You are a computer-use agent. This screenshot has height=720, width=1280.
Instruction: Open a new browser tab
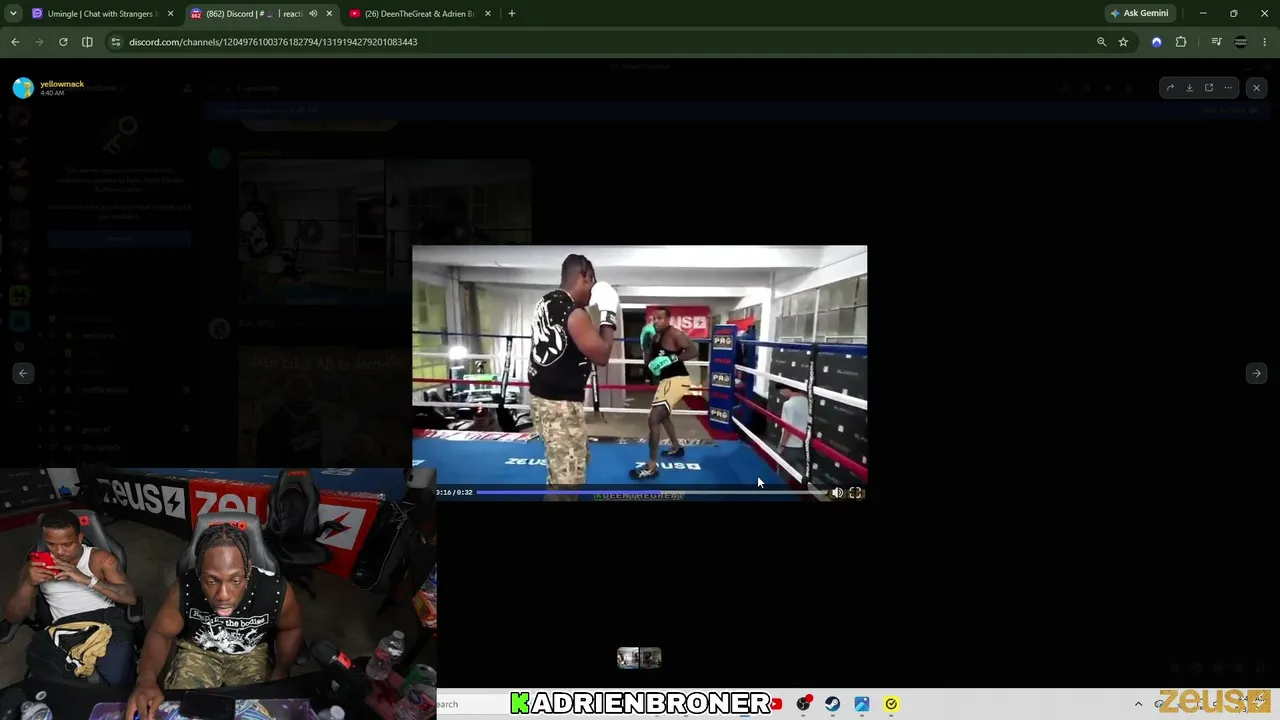(511, 14)
